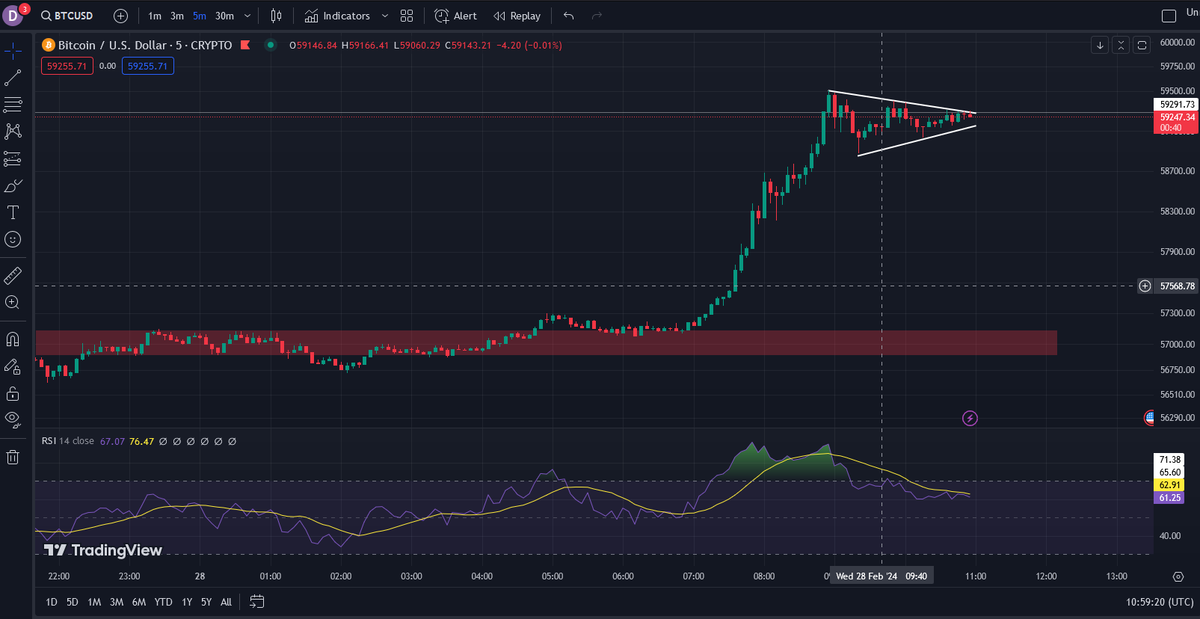Select the YTD date range
Screen dimensions: 1200x619
click(163, 601)
